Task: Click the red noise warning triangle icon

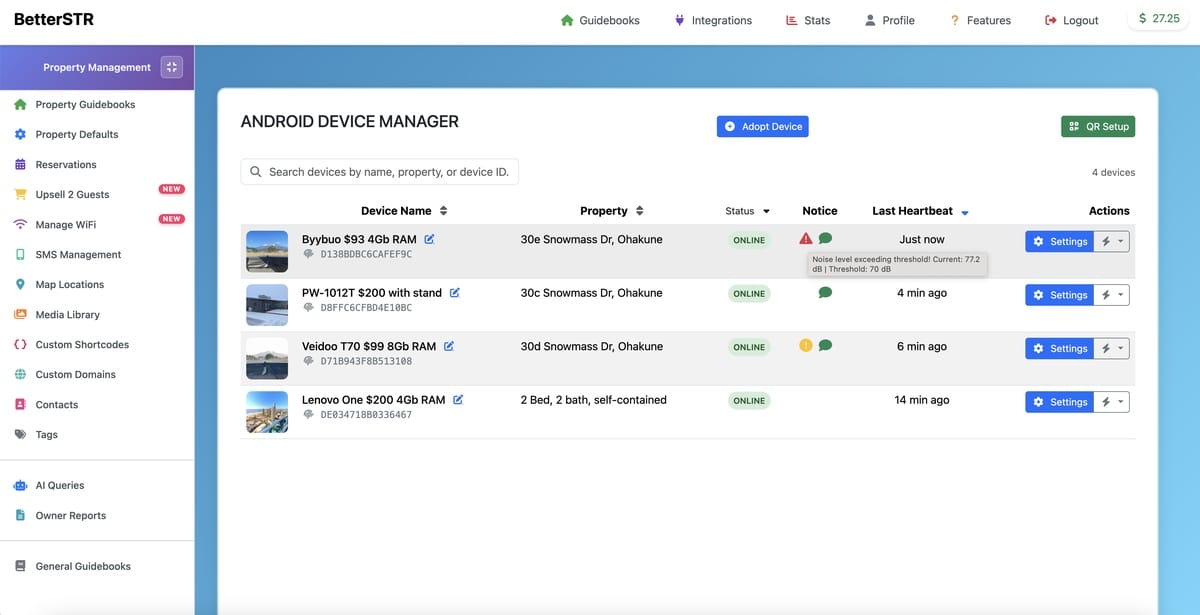Action: (x=806, y=239)
